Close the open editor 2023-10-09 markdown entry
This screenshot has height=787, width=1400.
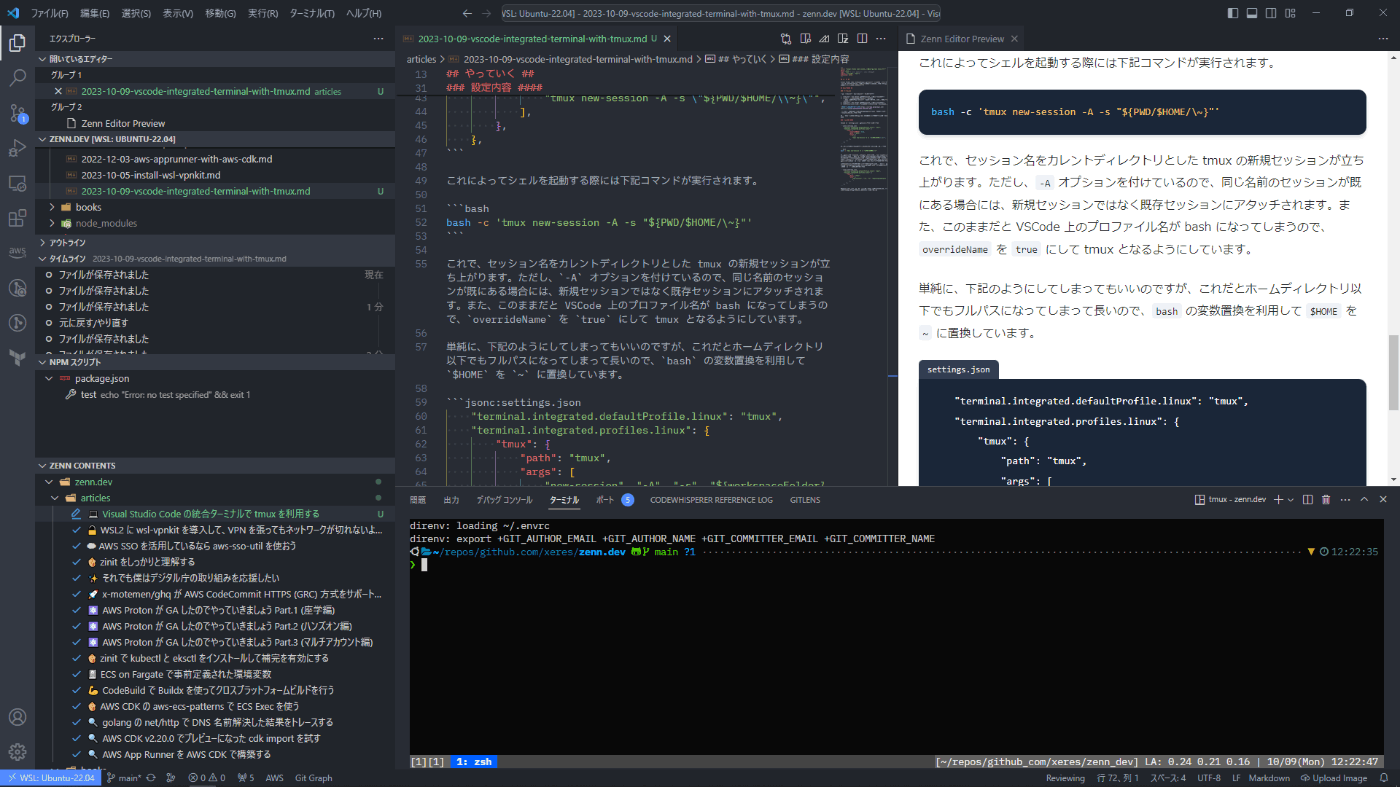point(58,91)
